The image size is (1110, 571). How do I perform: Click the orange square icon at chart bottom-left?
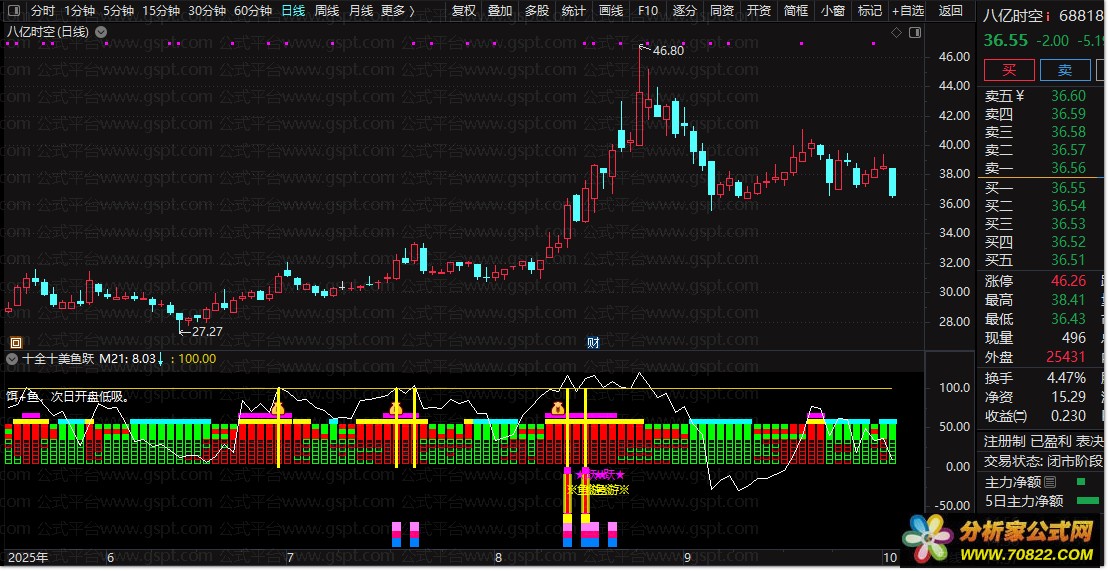click(16, 343)
